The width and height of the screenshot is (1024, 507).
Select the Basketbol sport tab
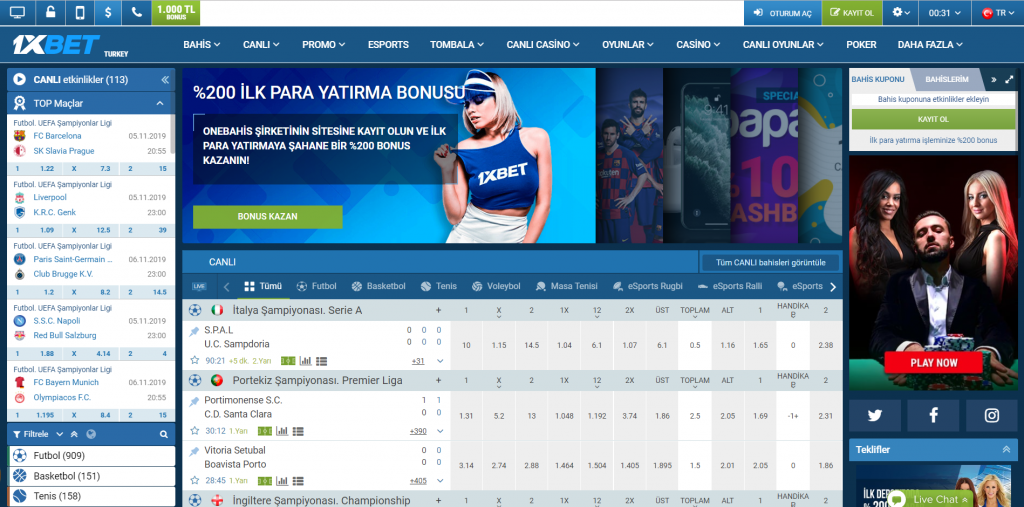(378, 286)
